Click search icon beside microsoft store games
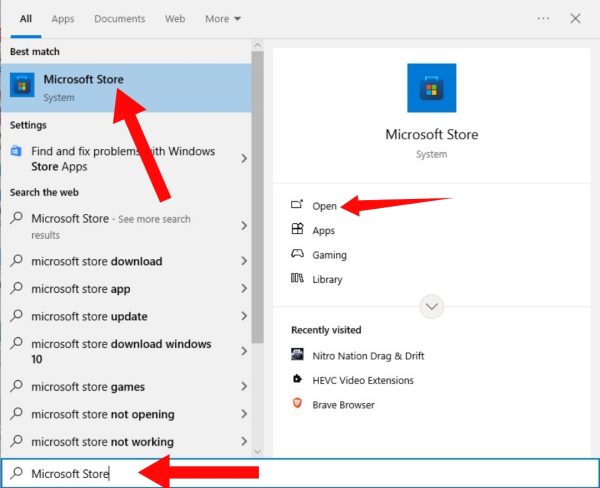 tap(16, 386)
